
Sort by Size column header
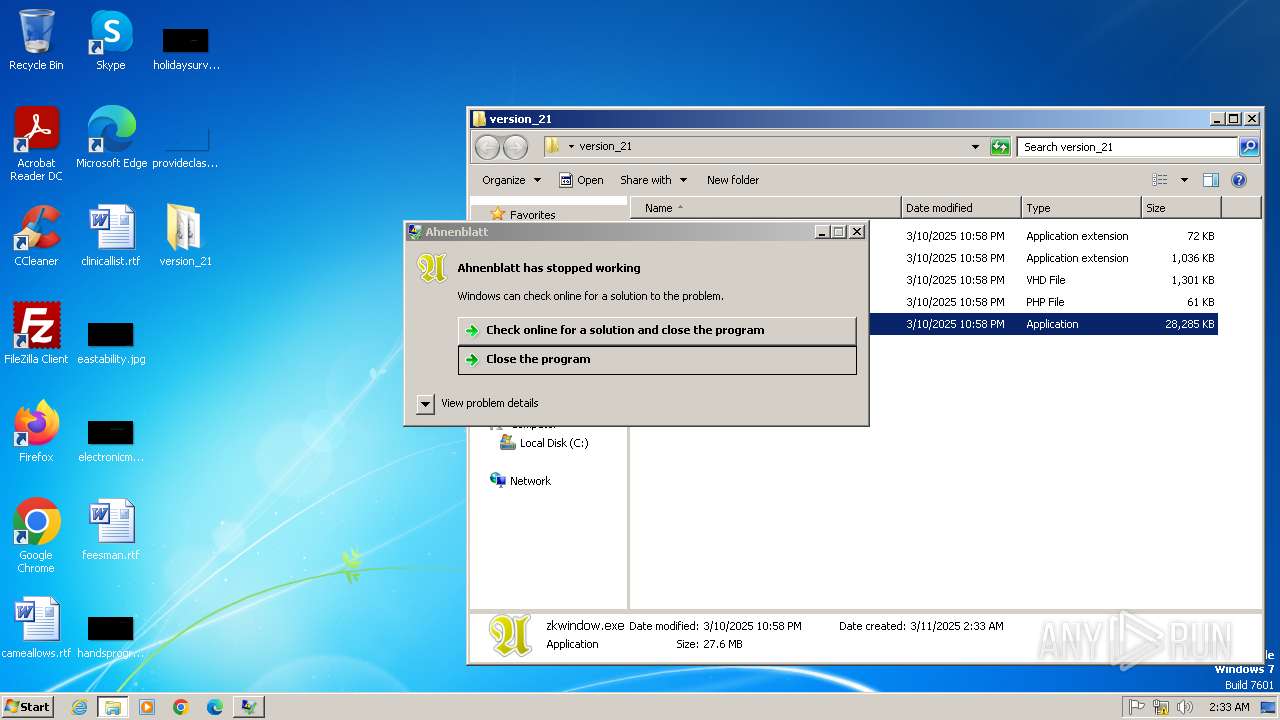point(1181,208)
